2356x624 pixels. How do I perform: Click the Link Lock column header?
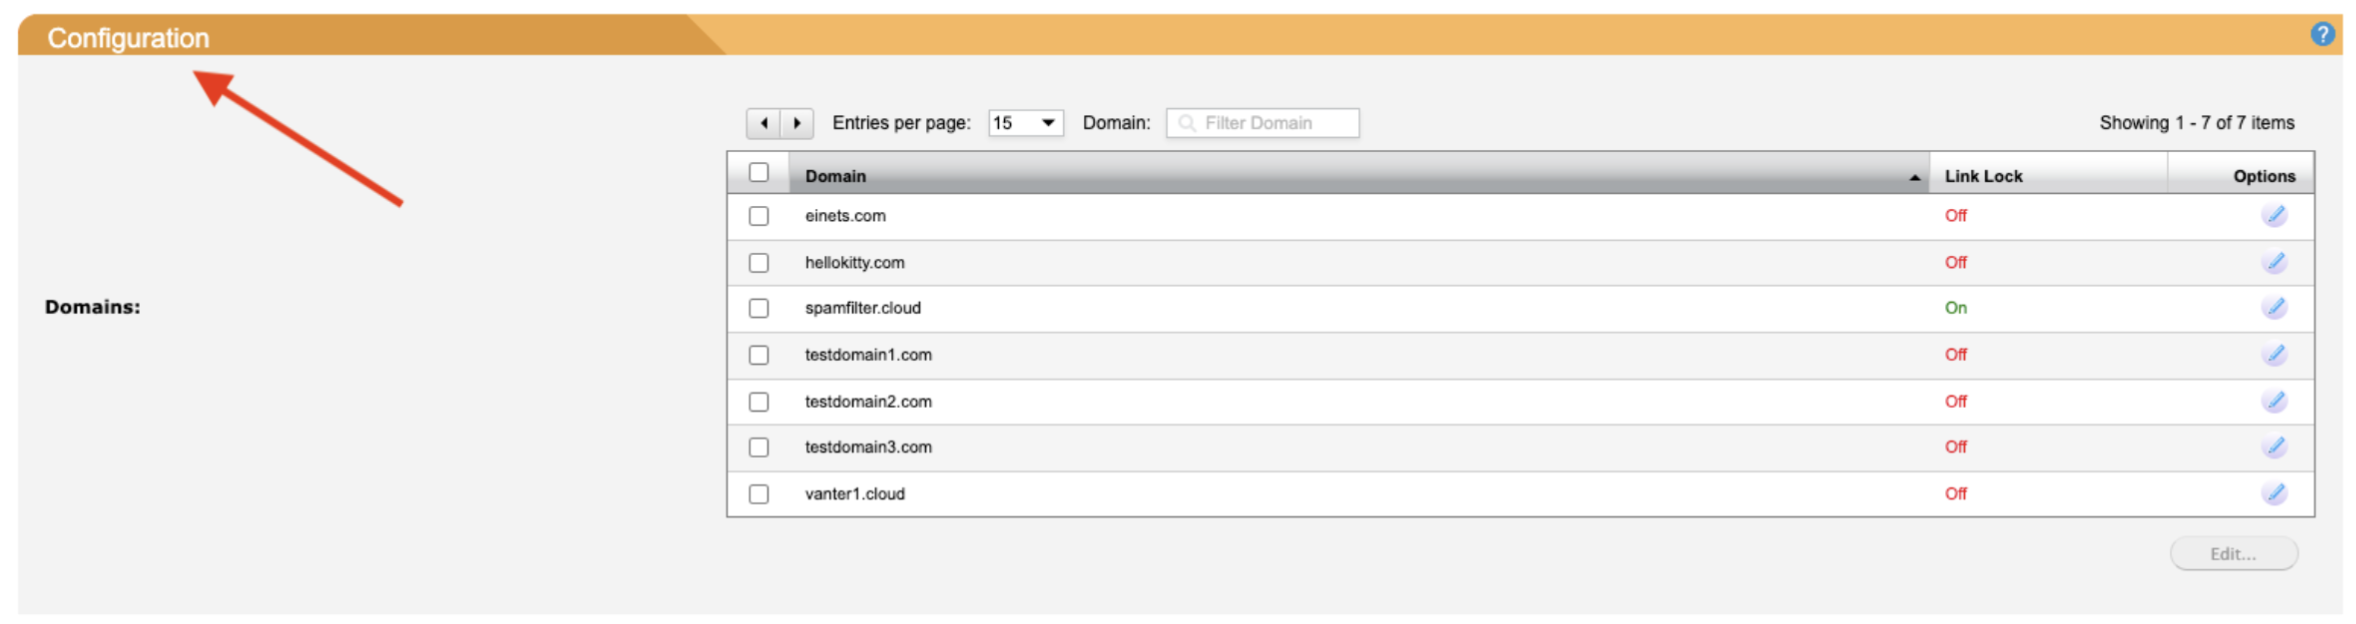pos(1983,176)
